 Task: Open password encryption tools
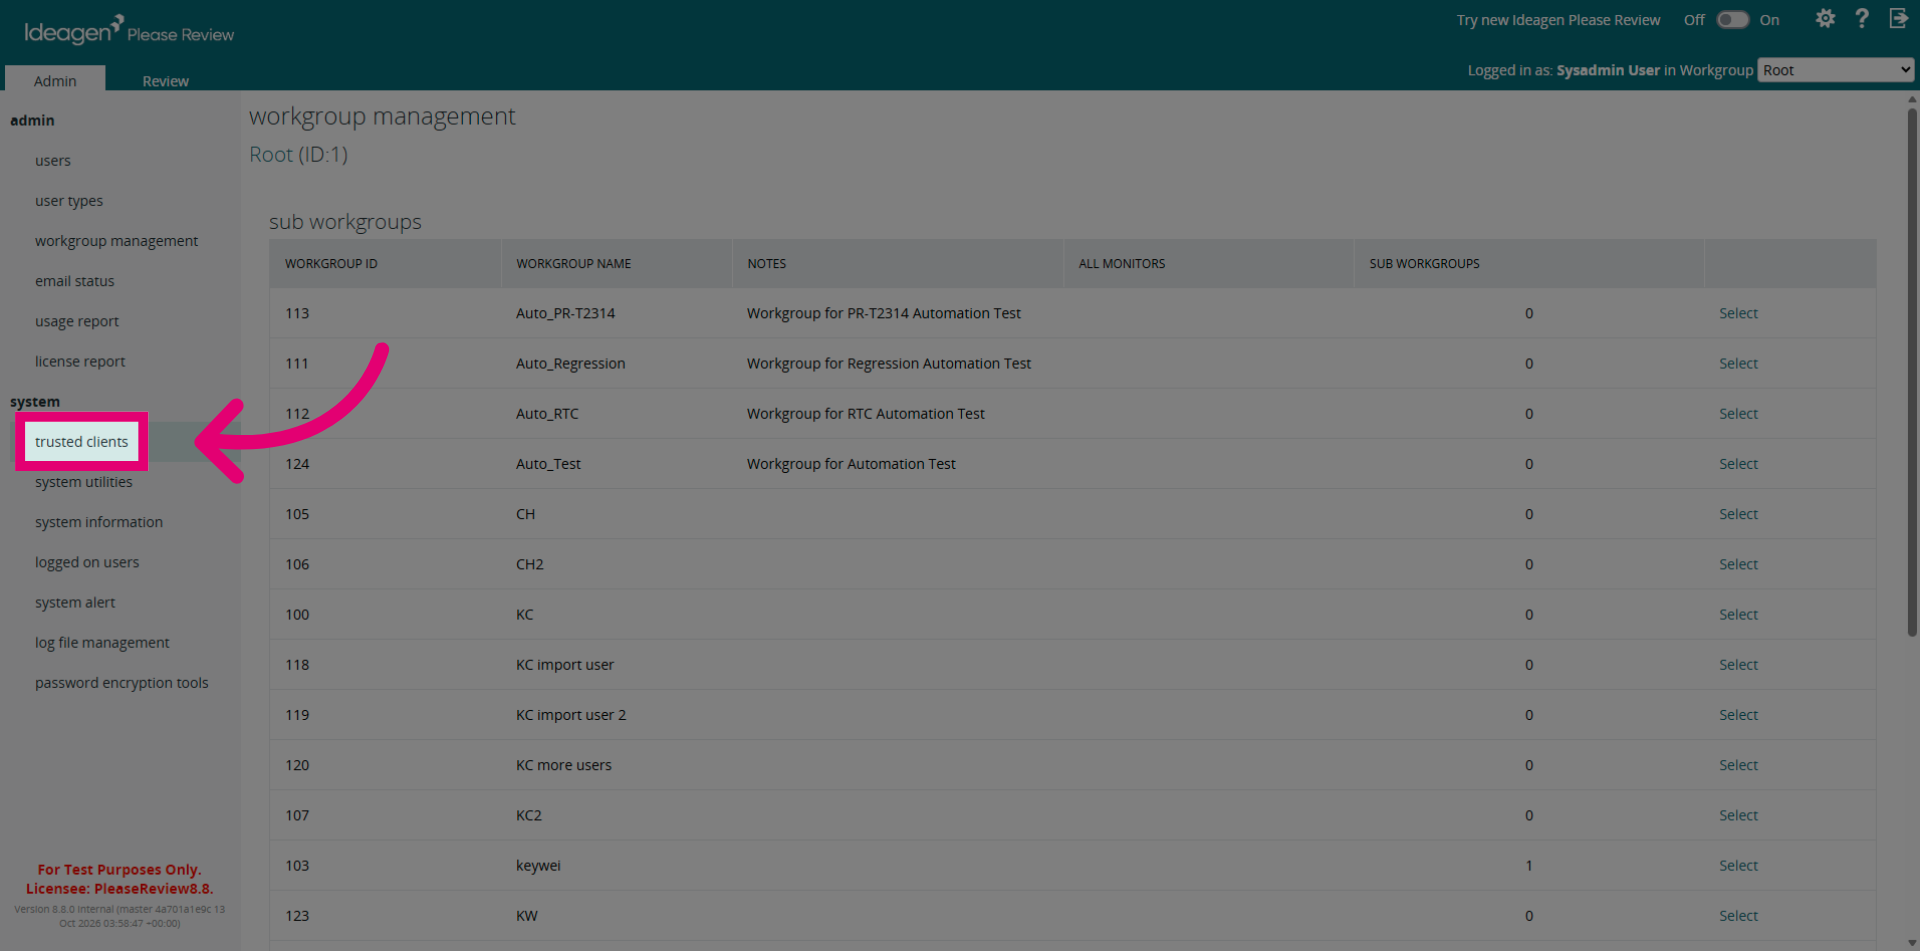(122, 683)
